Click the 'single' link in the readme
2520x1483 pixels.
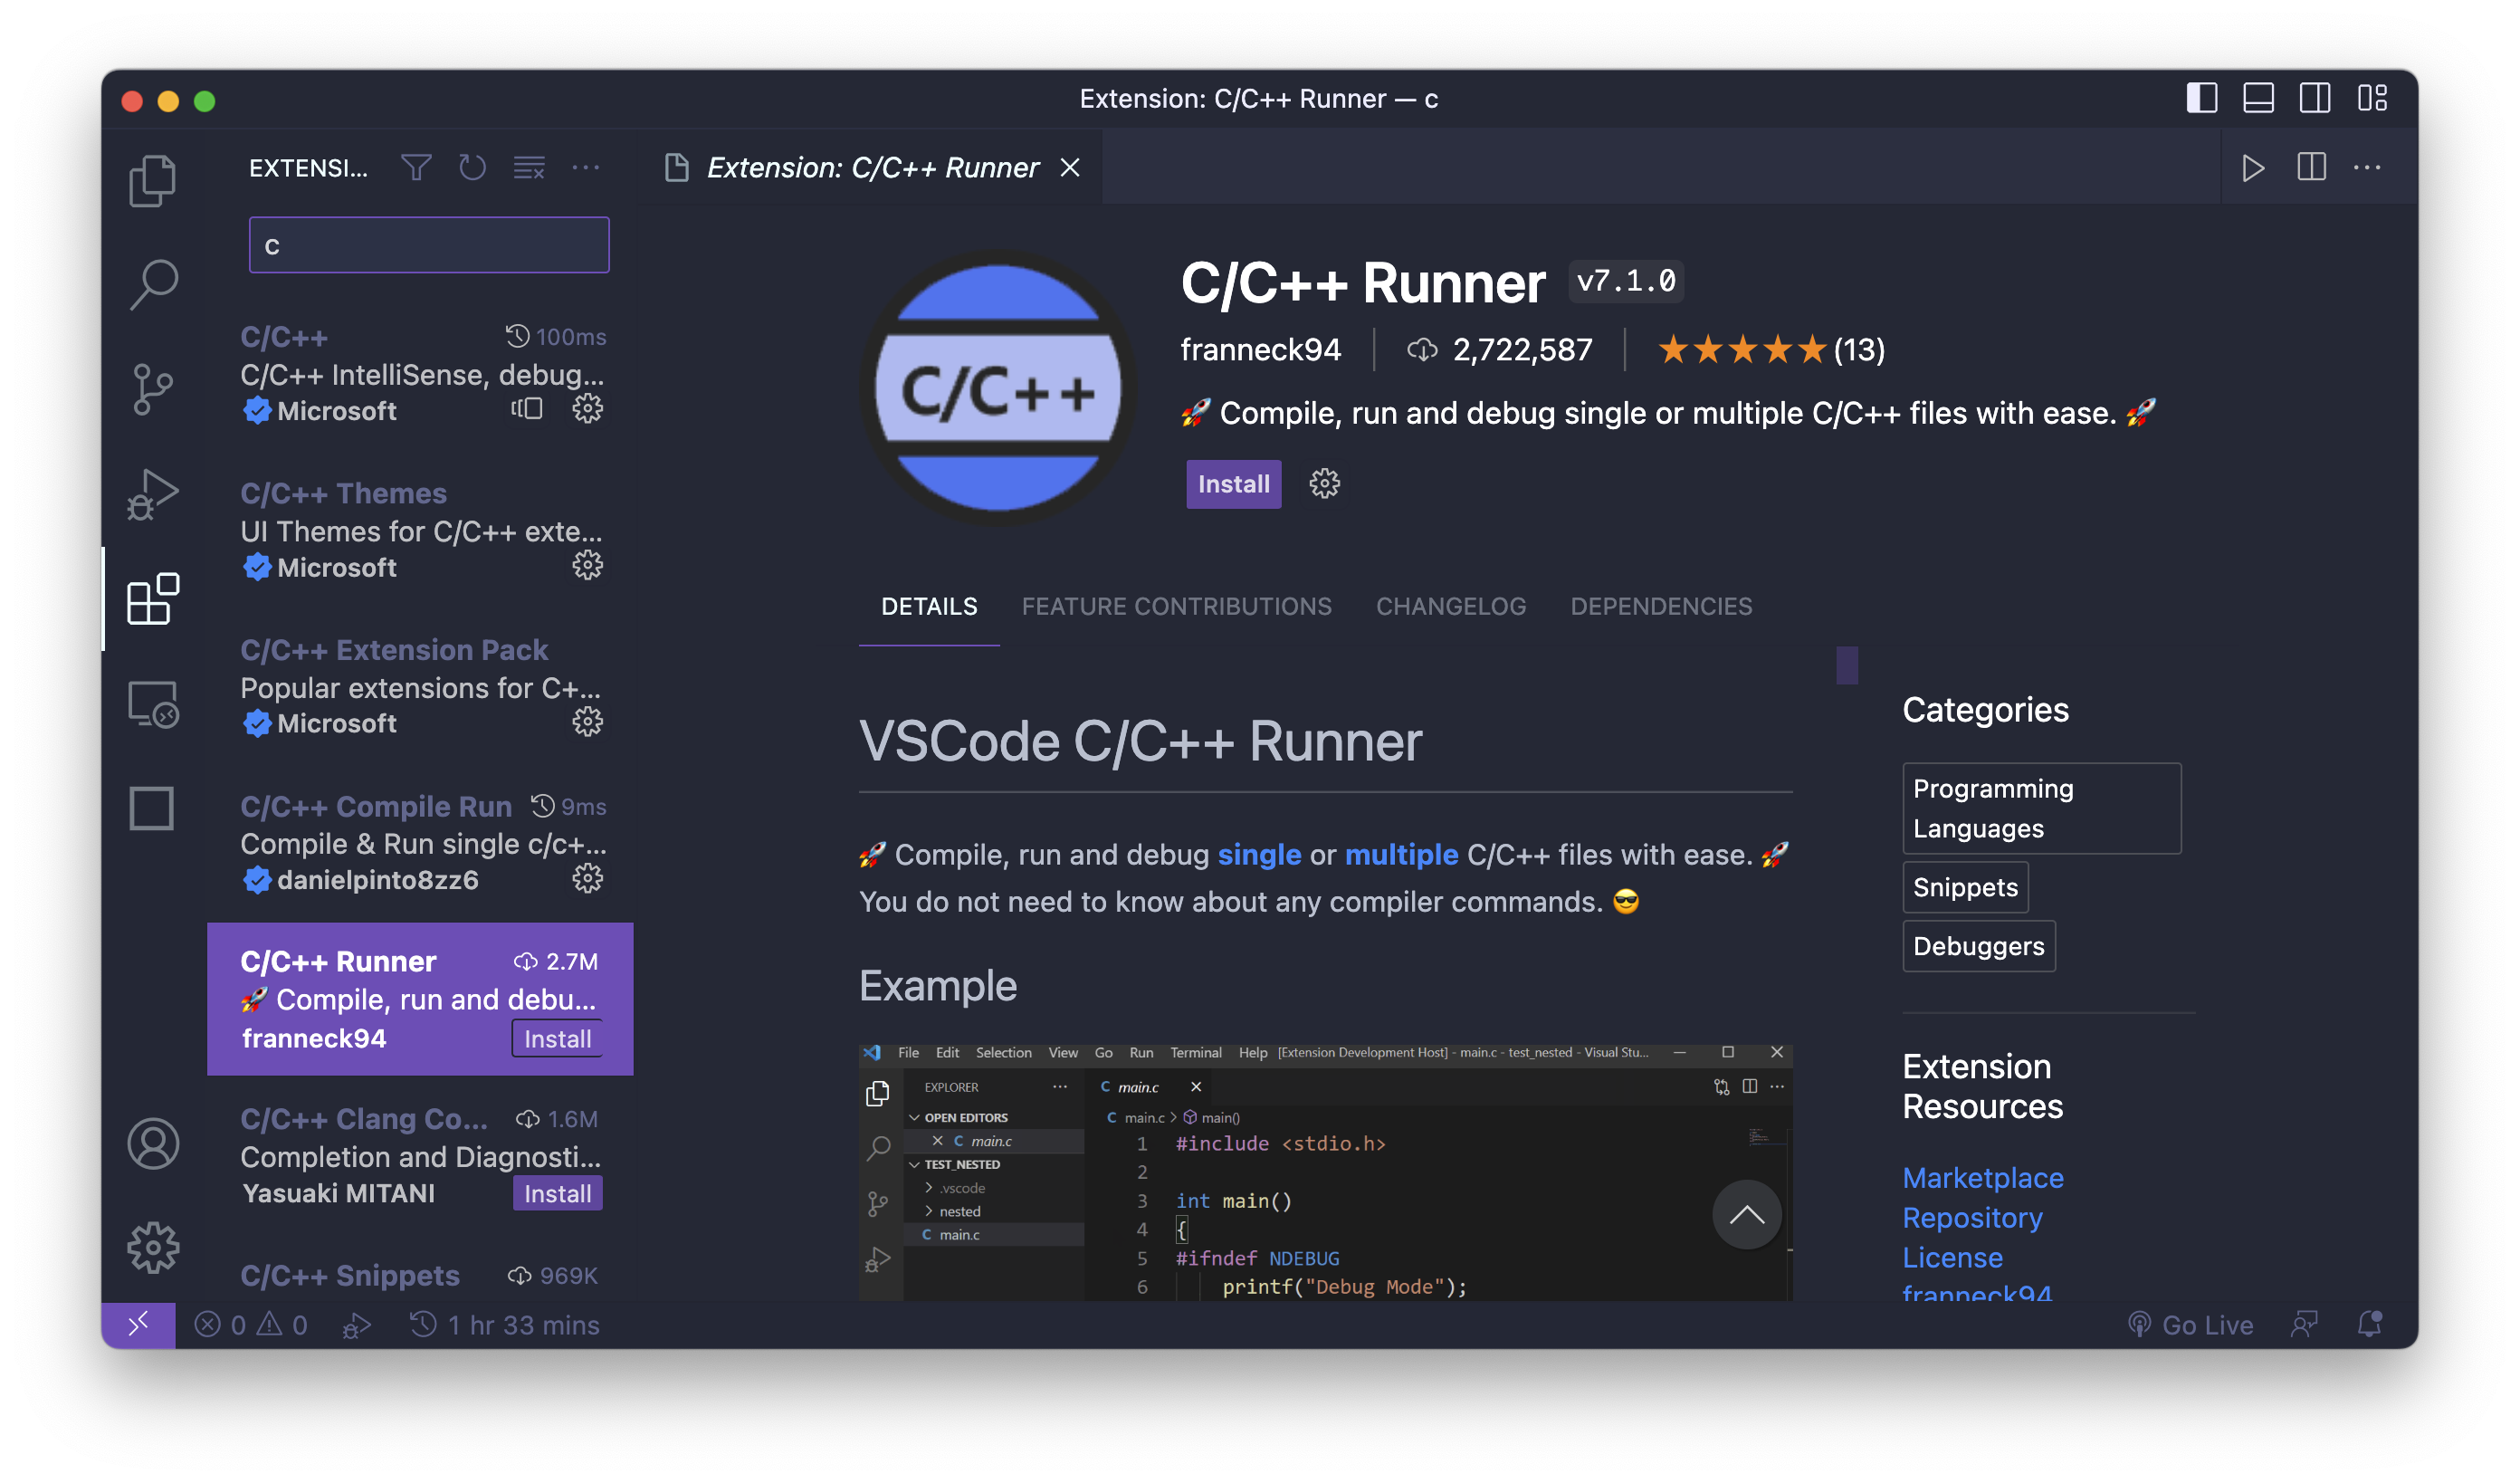click(1259, 855)
